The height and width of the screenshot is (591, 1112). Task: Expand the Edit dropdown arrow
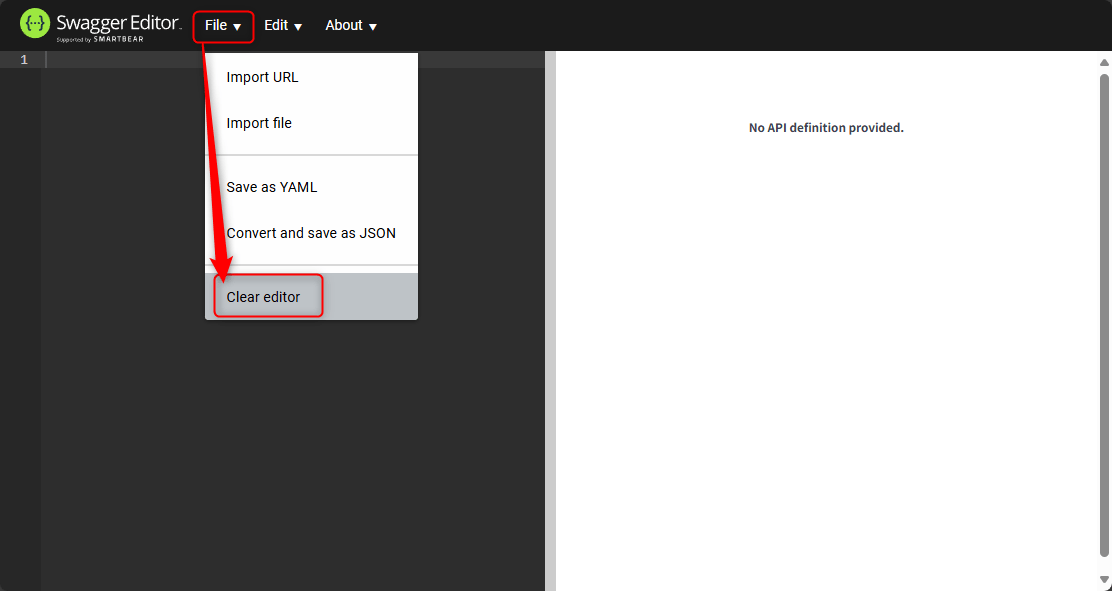click(296, 27)
